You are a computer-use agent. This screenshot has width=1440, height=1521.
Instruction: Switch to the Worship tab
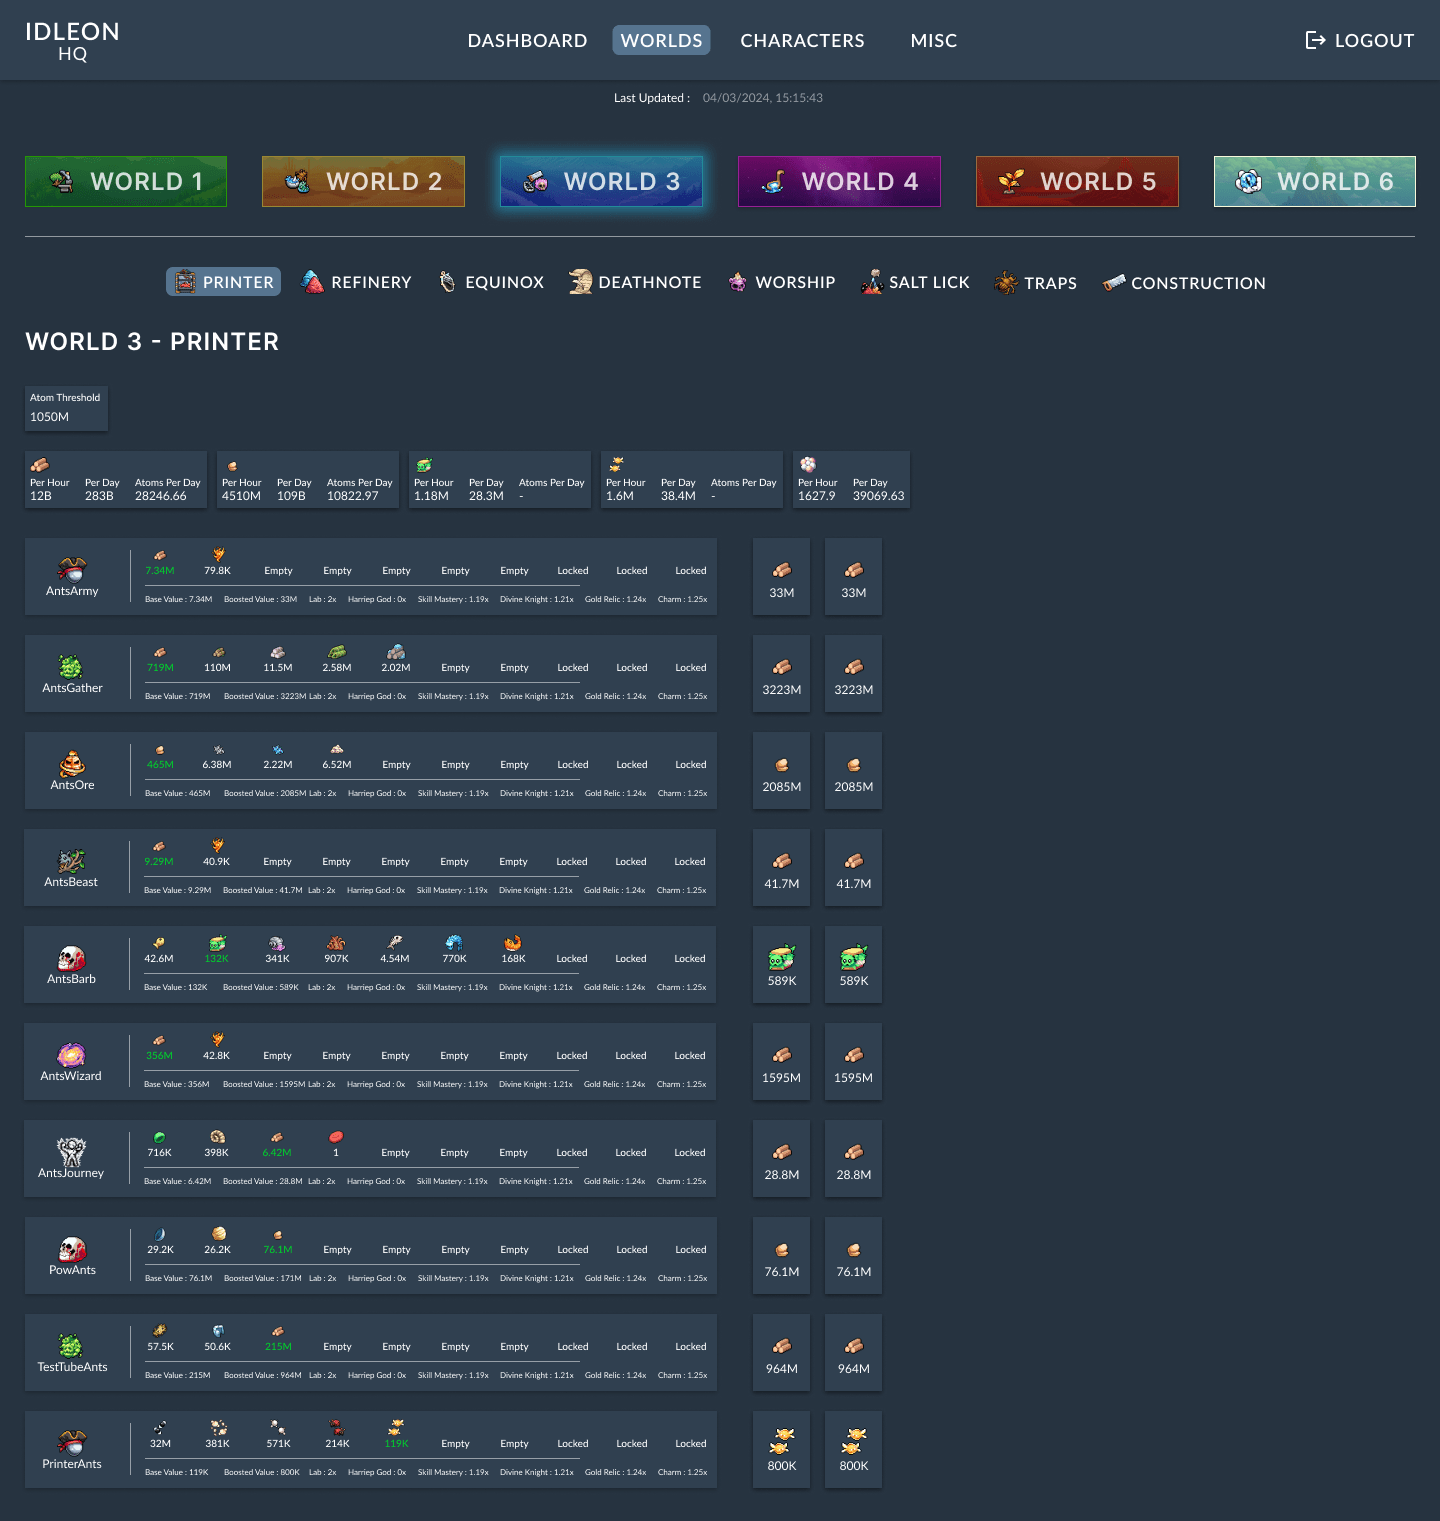click(x=782, y=282)
